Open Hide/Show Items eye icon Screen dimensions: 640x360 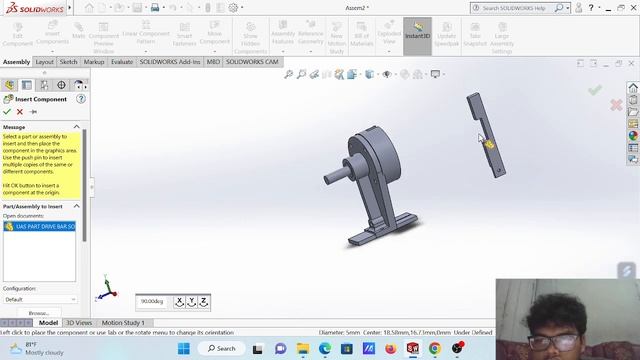point(387,74)
